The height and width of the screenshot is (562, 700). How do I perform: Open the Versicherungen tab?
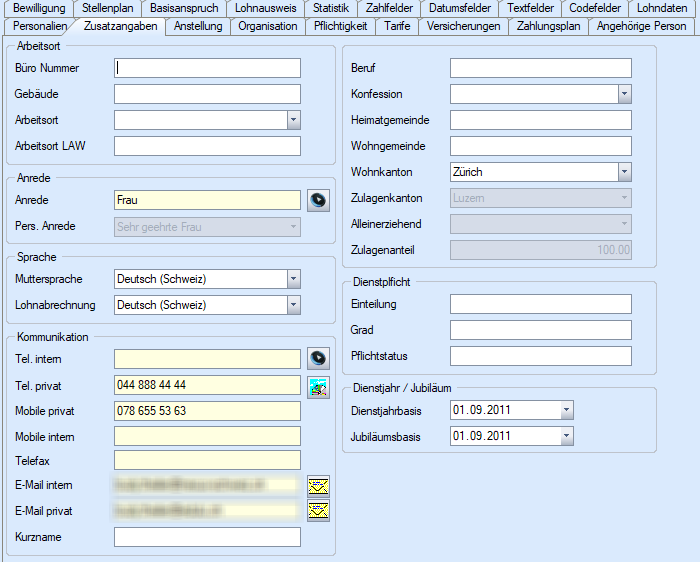463,26
